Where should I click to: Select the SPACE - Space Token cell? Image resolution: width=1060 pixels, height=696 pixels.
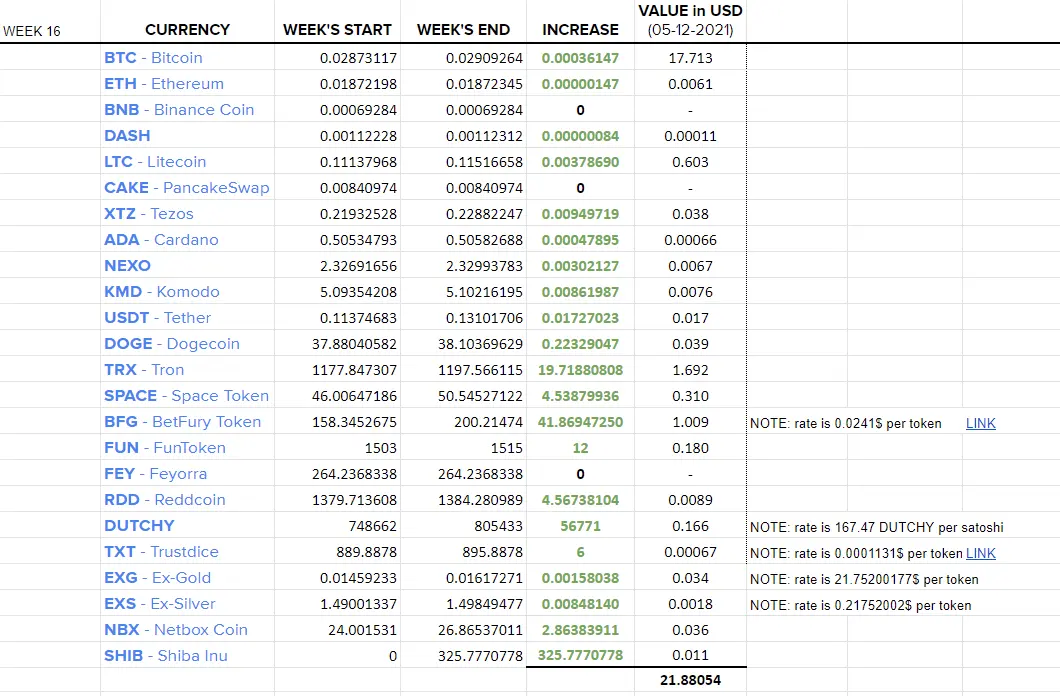coord(187,396)
